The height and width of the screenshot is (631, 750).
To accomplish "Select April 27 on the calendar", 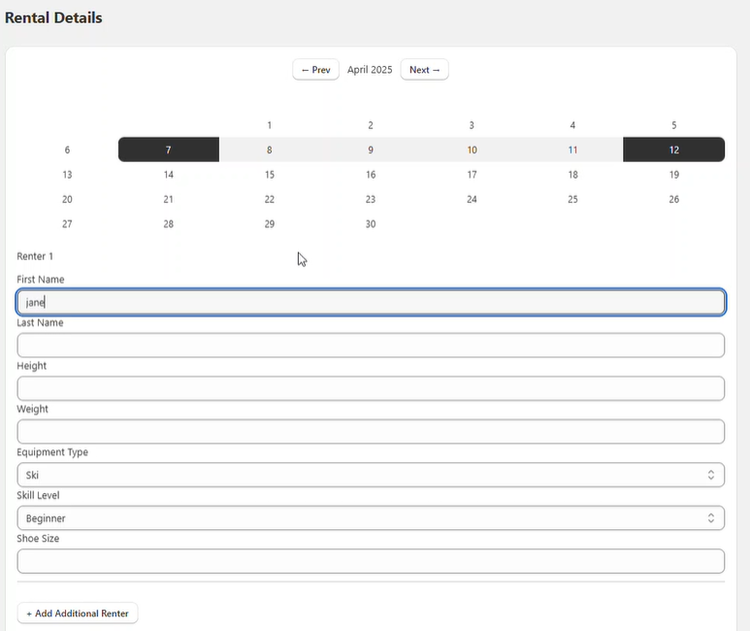I will pos(67,224).
